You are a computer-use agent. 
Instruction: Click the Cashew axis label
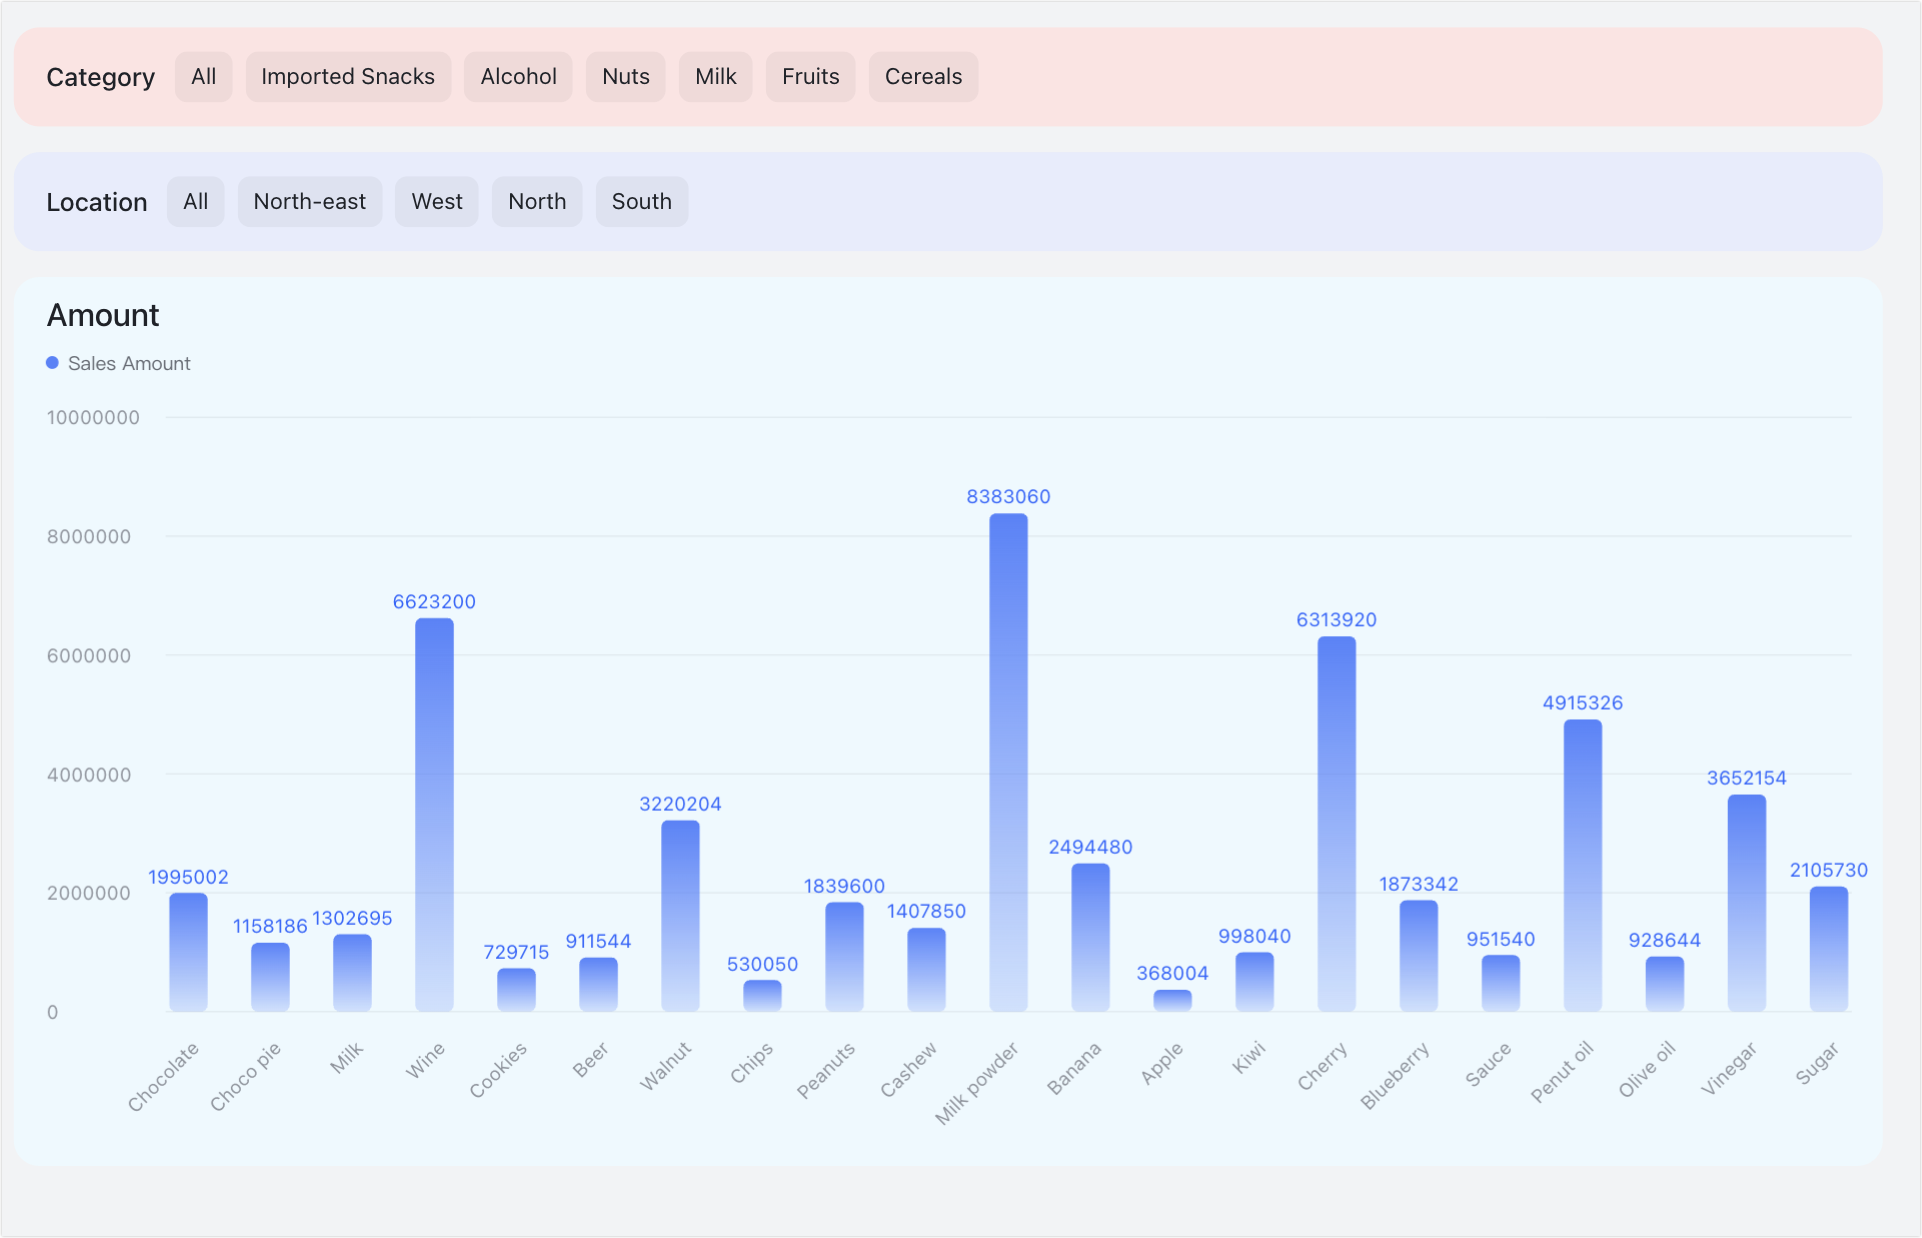(909, 1069)
